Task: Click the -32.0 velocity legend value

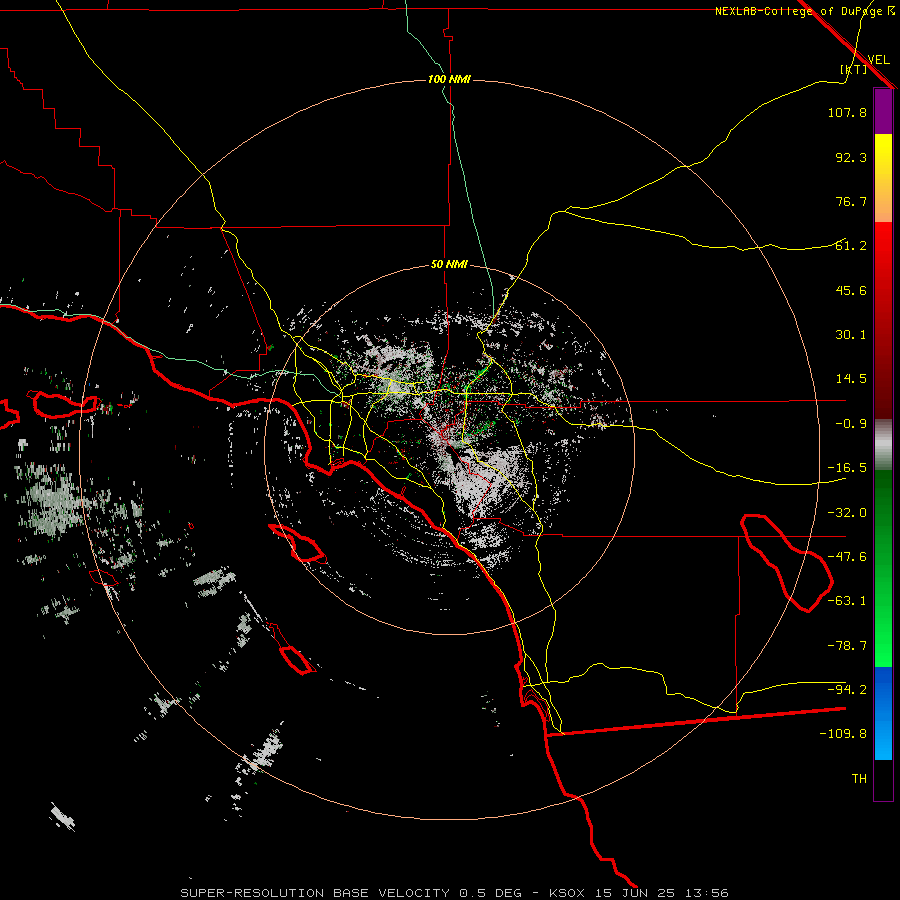Action: tap(847, 513)
